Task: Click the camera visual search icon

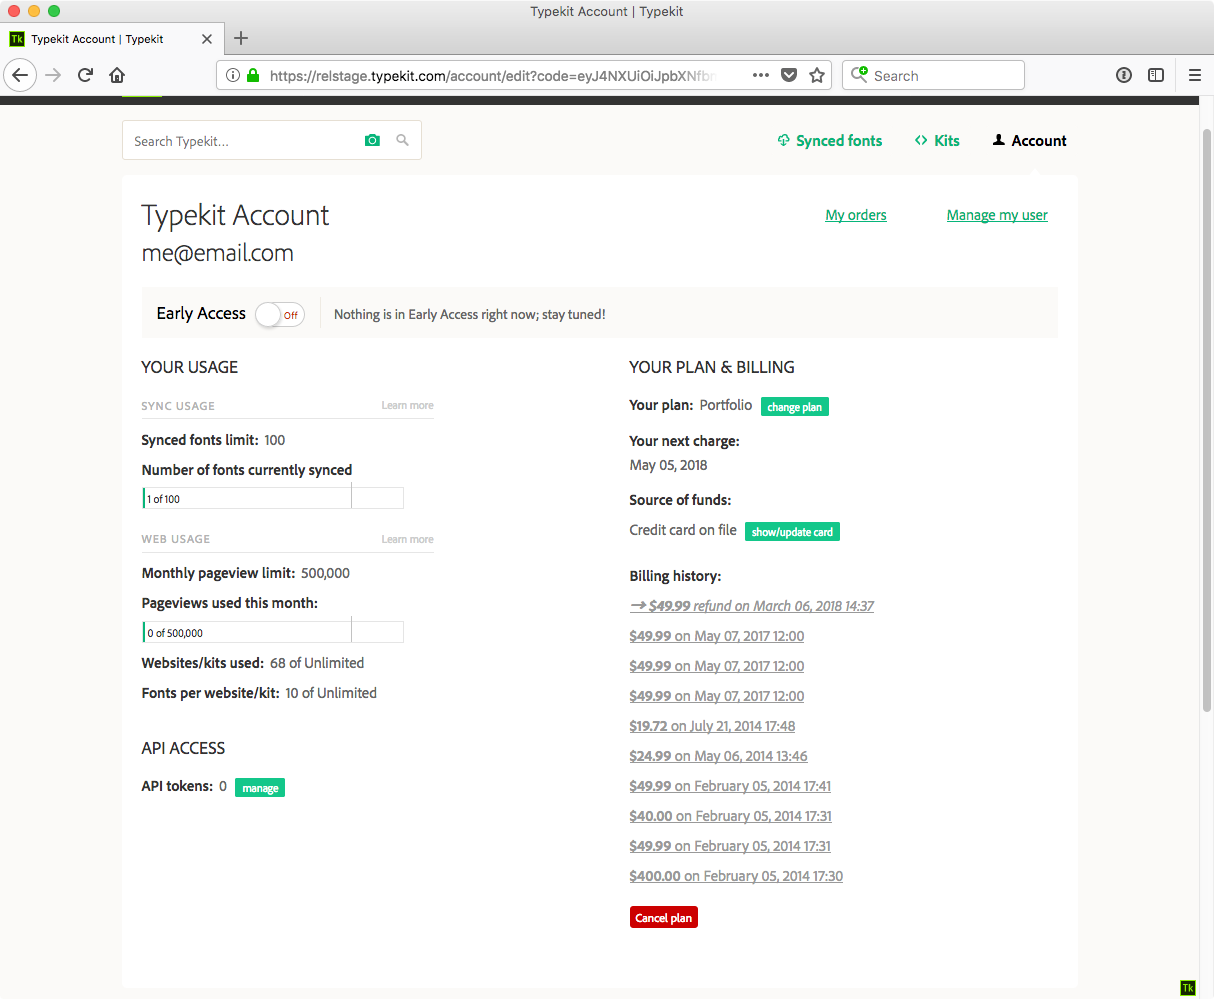Action: click(372, 141)
